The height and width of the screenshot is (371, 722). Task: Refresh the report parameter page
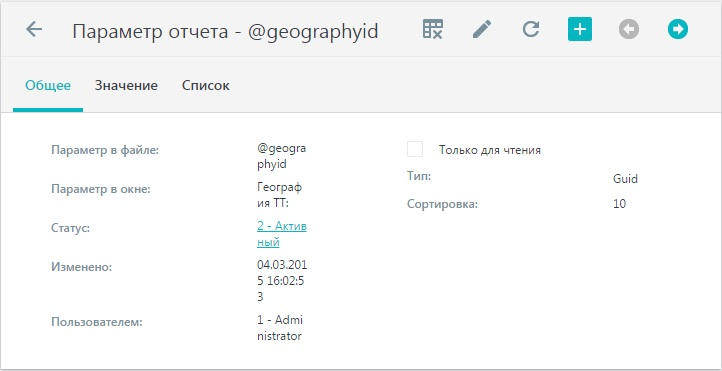pyautogui.click(x=531, y=29)
